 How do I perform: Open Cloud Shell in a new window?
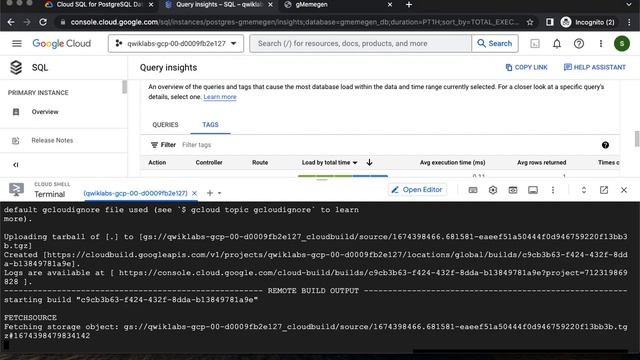click(604, 190)
